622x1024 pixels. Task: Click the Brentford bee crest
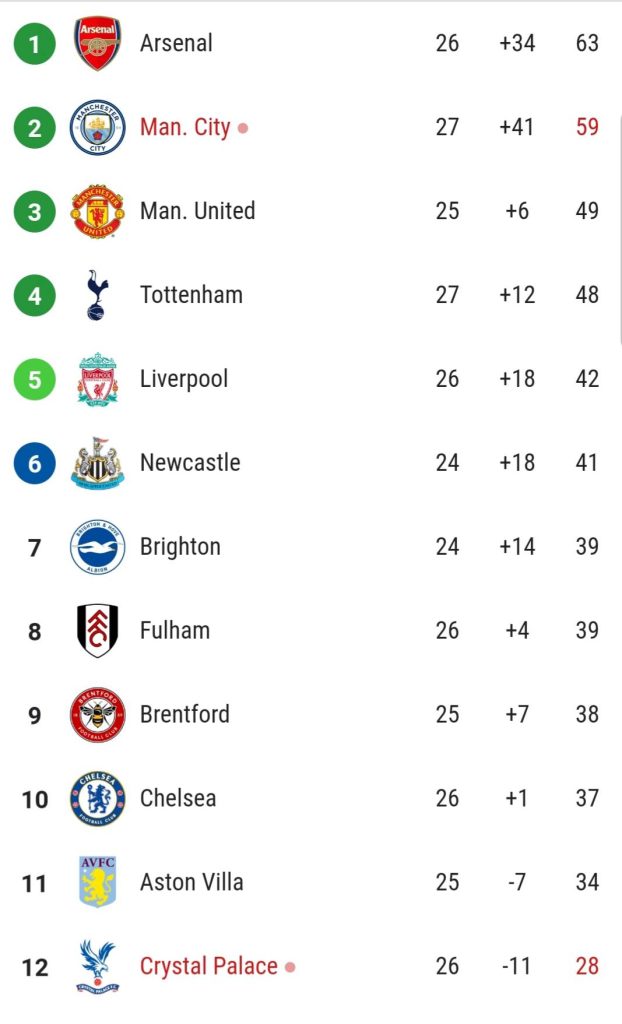pos(95,715)
